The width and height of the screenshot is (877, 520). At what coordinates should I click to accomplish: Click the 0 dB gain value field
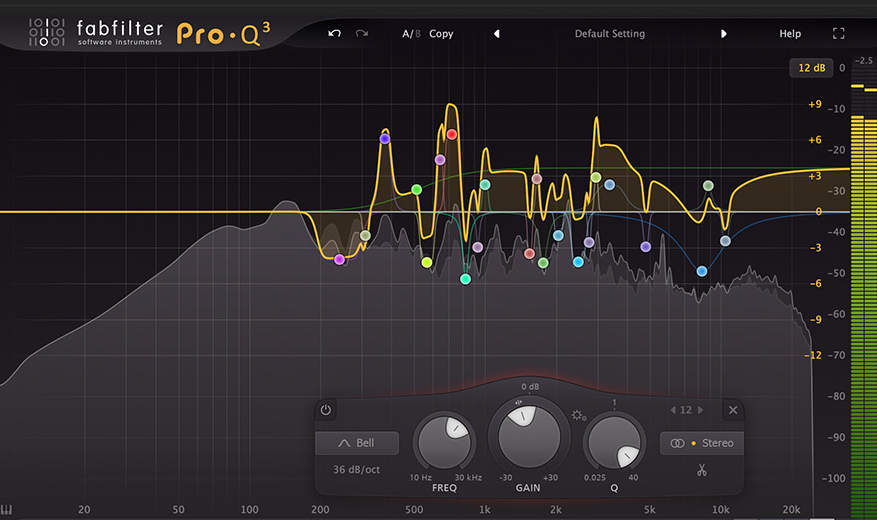point(530,386)
